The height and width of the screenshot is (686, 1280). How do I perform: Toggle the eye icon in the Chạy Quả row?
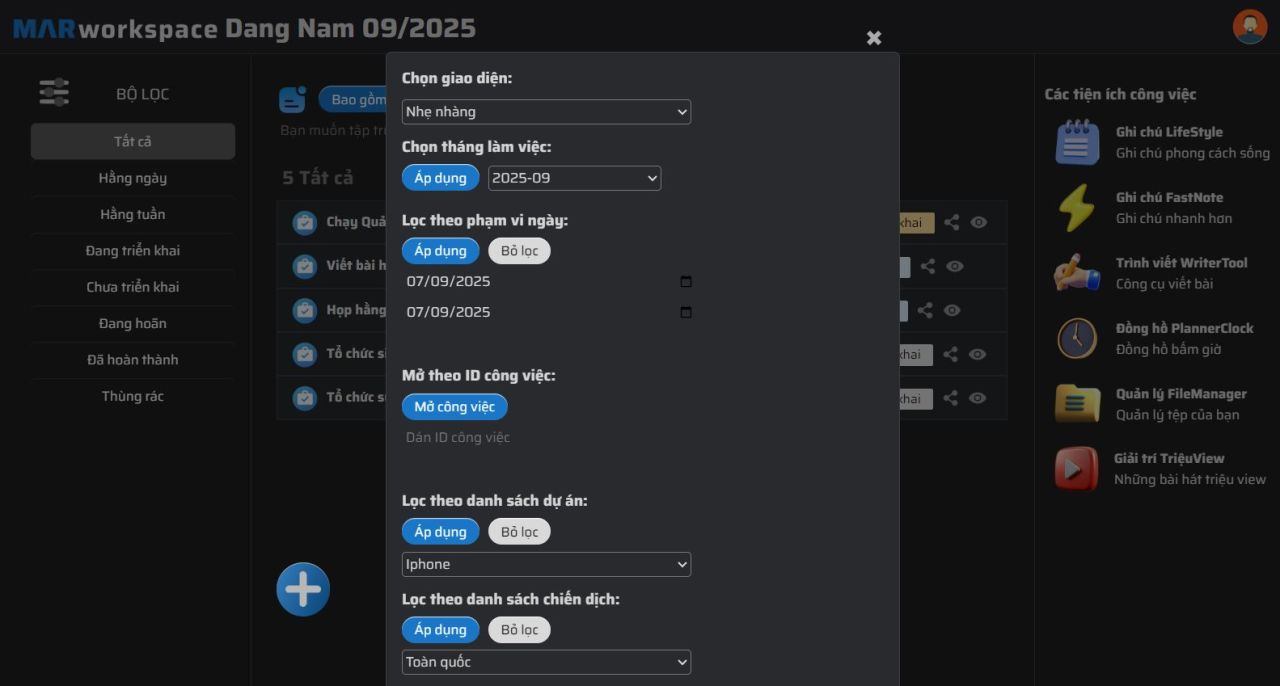tap(979, 222)
